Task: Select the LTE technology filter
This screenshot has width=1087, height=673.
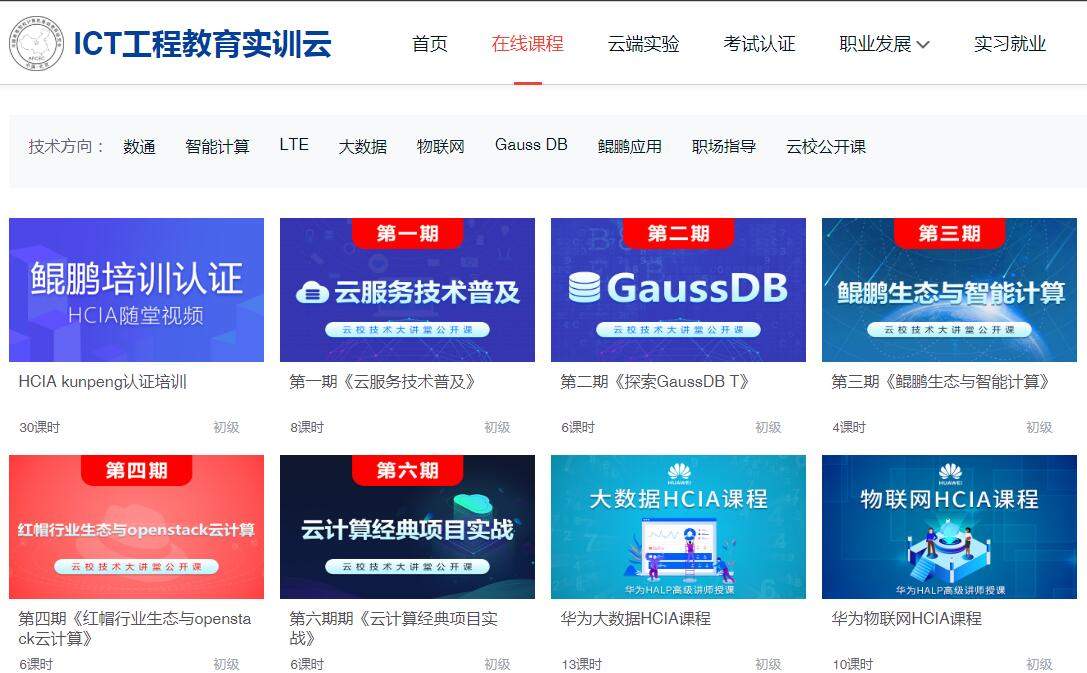Action: coord(293,143)
